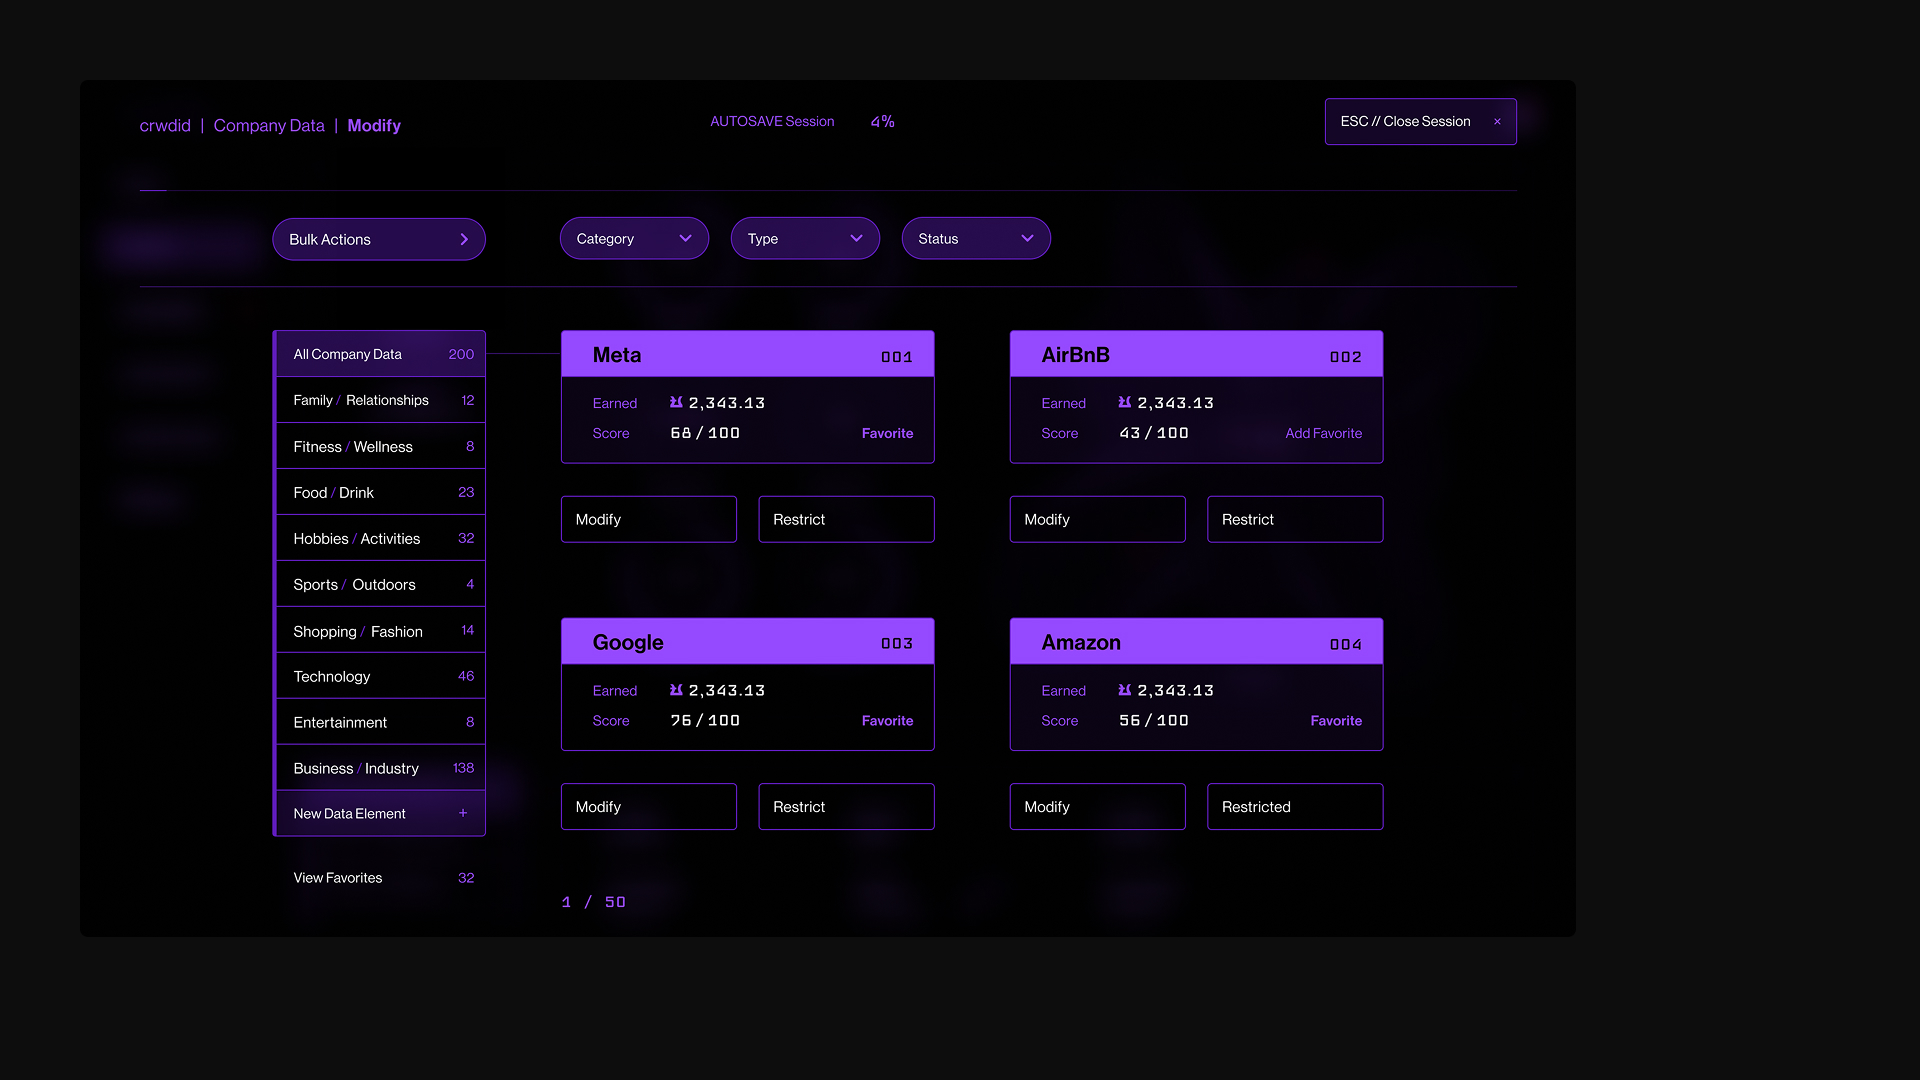Click AUTOSAVE Session label
The width and height of the screenshot is (1920, 1080).
[x=772, y=121]
